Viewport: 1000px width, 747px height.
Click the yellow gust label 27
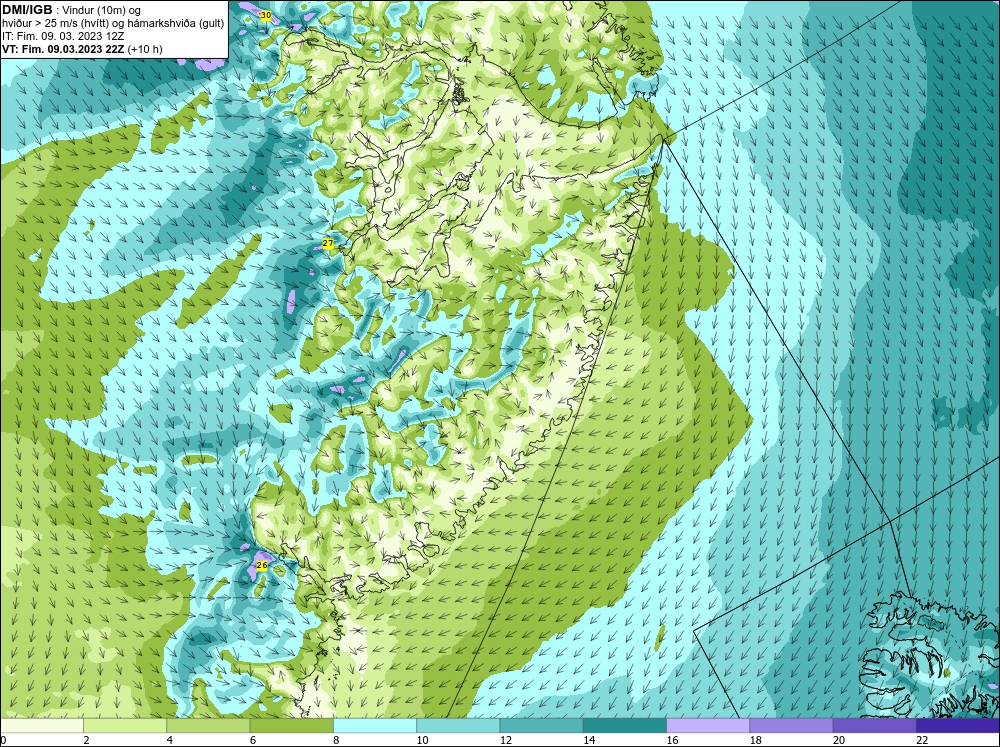pyautogui.click(x=328, y=244)
